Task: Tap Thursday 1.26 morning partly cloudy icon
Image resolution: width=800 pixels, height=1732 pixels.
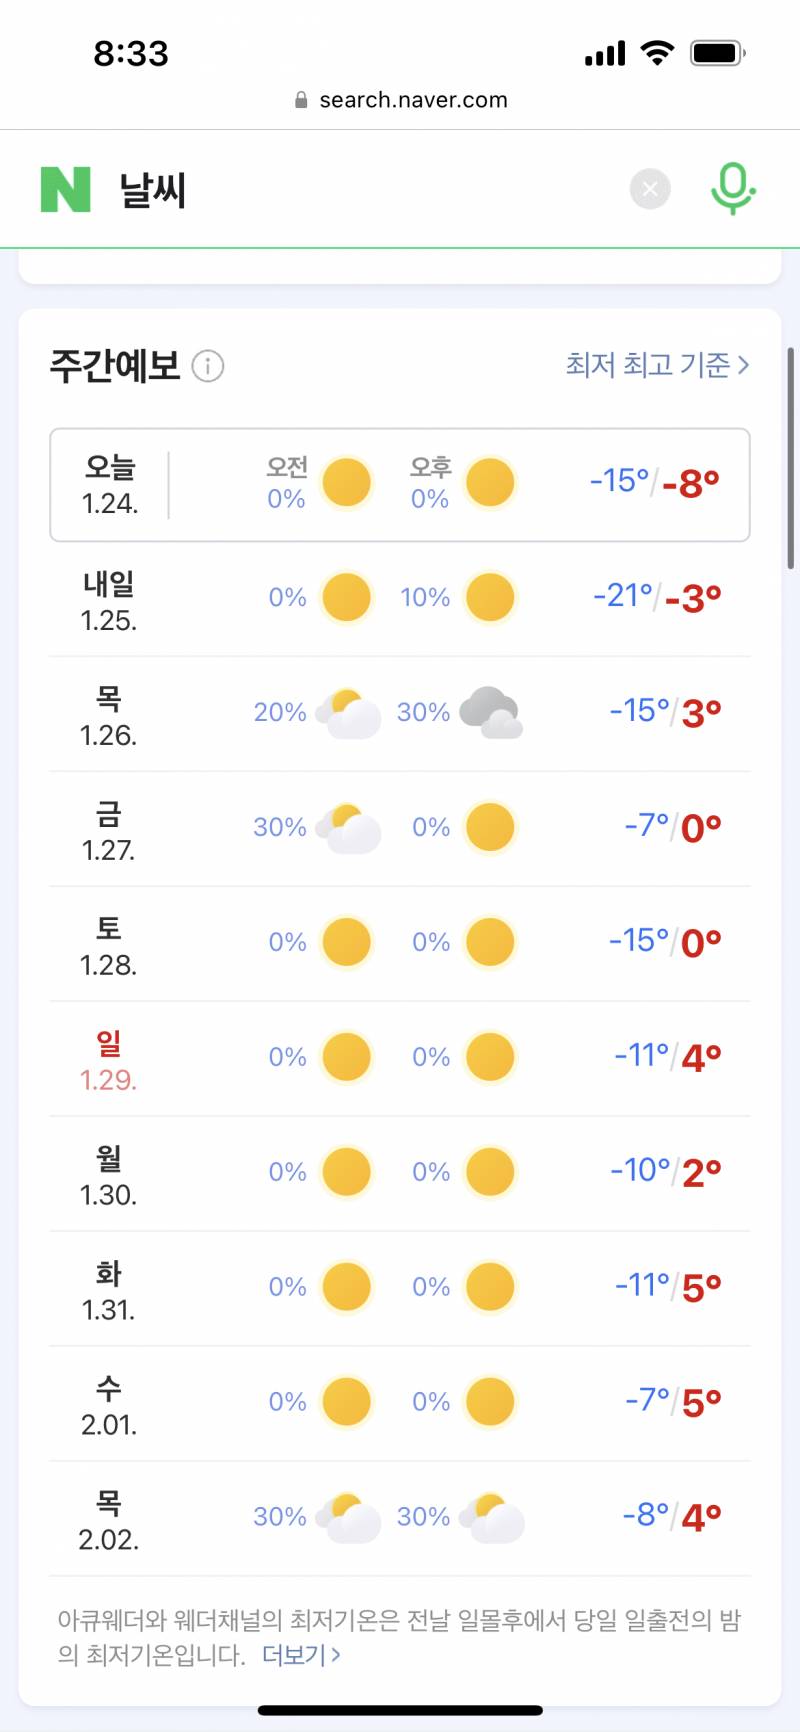Action: coord(348,712)
